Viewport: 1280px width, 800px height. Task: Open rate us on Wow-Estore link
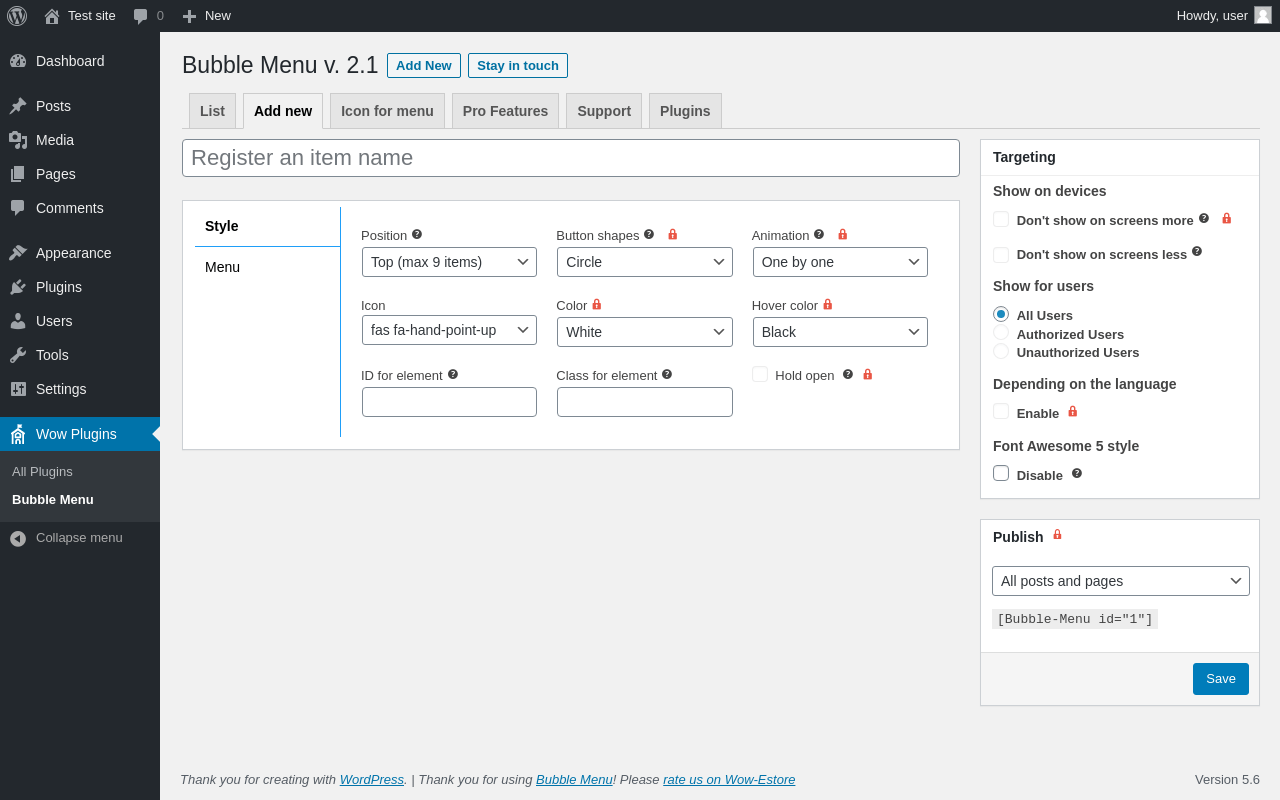click(729, 779)
